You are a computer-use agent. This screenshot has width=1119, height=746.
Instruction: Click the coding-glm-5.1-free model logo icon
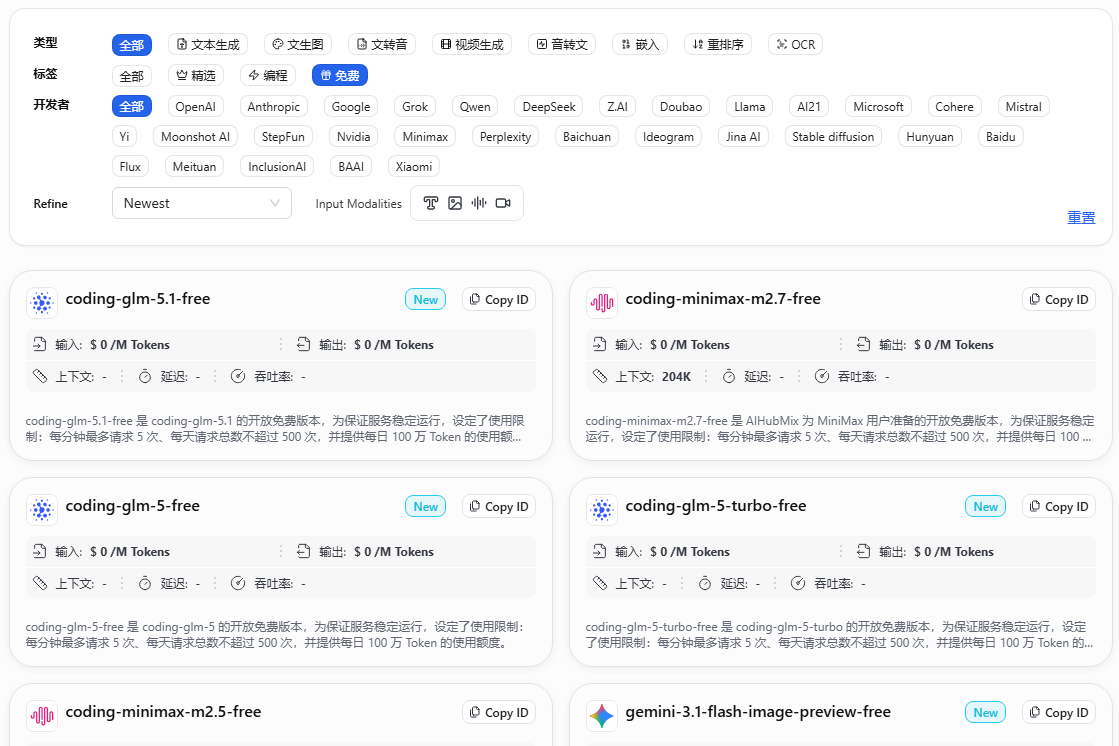tap(42, 303)
